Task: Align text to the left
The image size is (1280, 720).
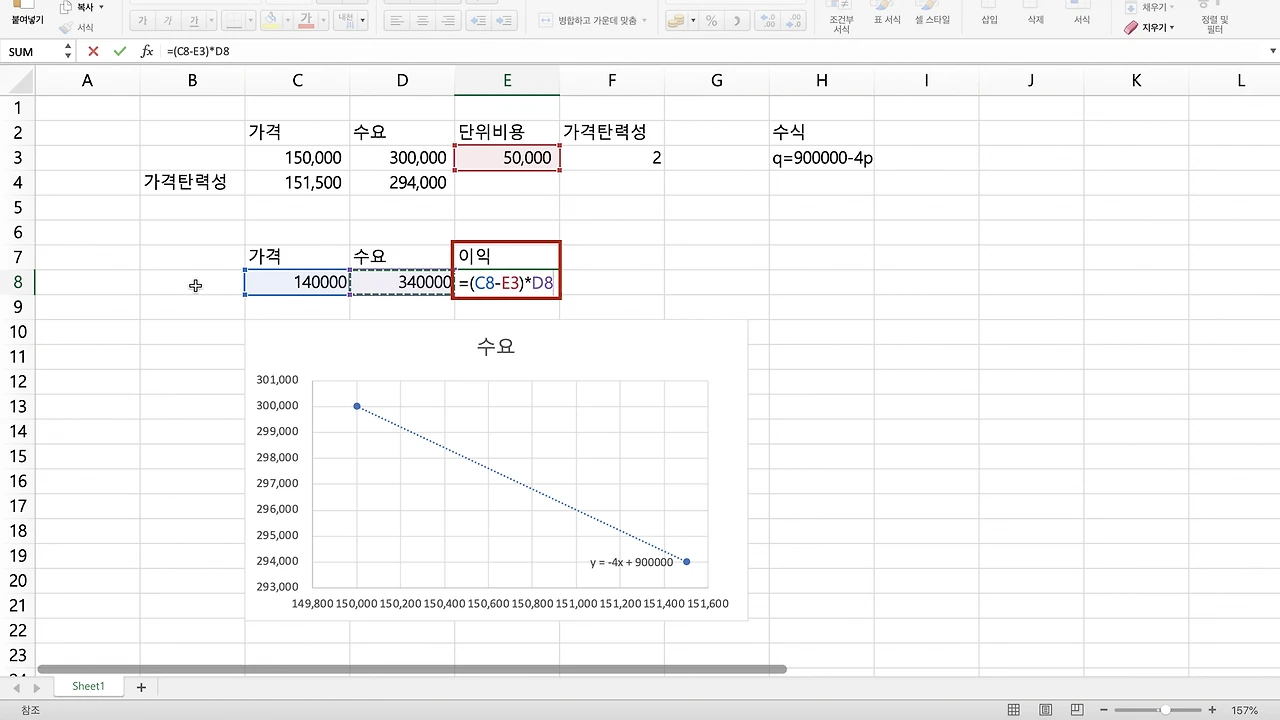Action: [398, 20]
